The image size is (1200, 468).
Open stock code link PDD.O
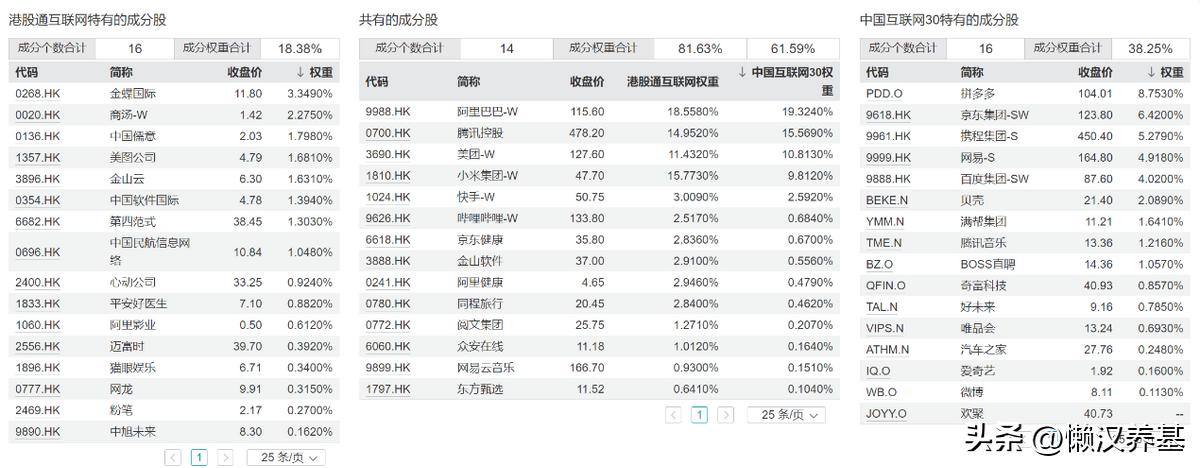885,93
